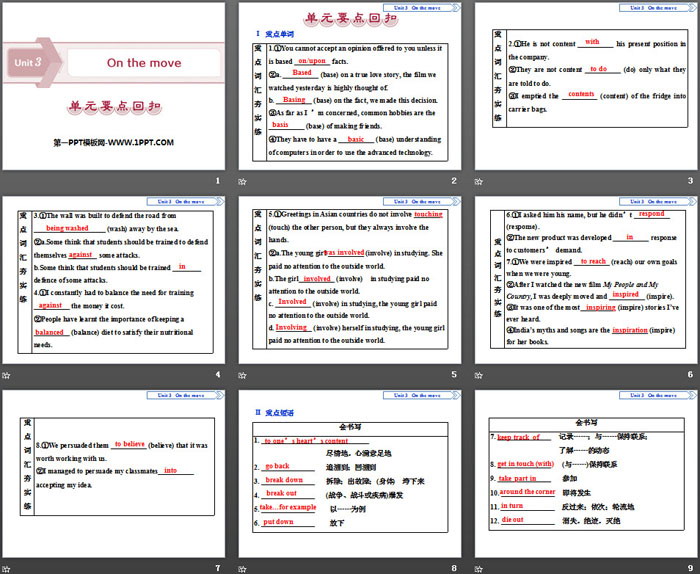The image size is (700, 574).
Task: Click animation star icon under slide 5
Action: pyautogui.click(x=242, y=375)
